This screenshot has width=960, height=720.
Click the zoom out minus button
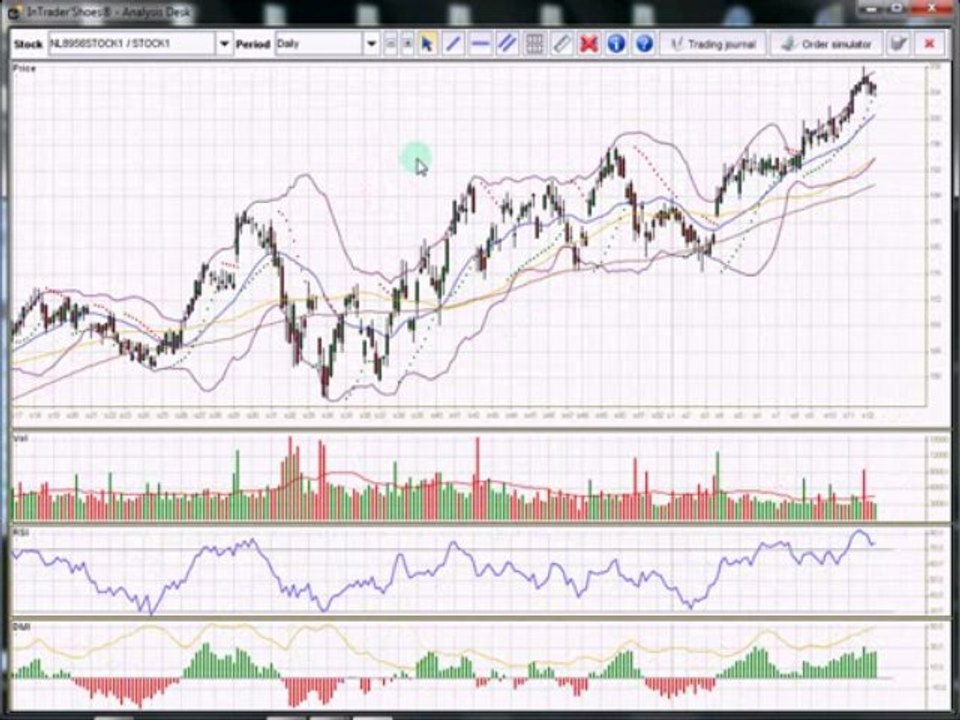coord(391,44)
